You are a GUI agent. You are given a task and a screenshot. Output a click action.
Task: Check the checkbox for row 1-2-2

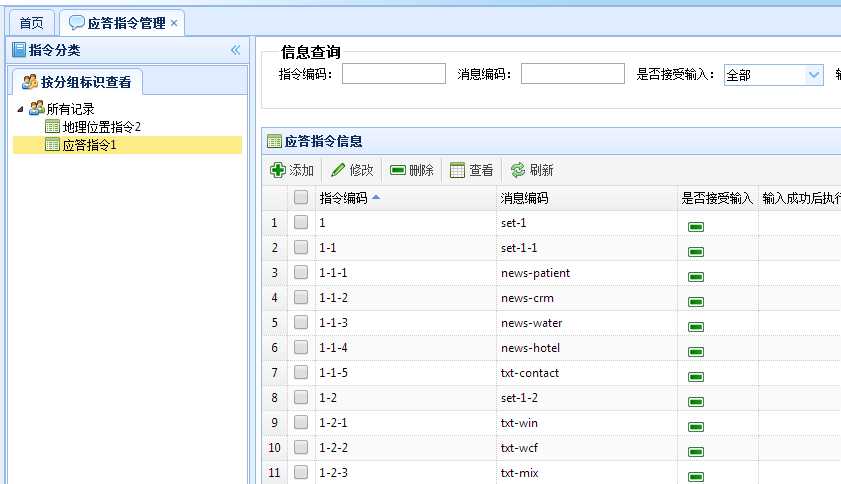301,446
